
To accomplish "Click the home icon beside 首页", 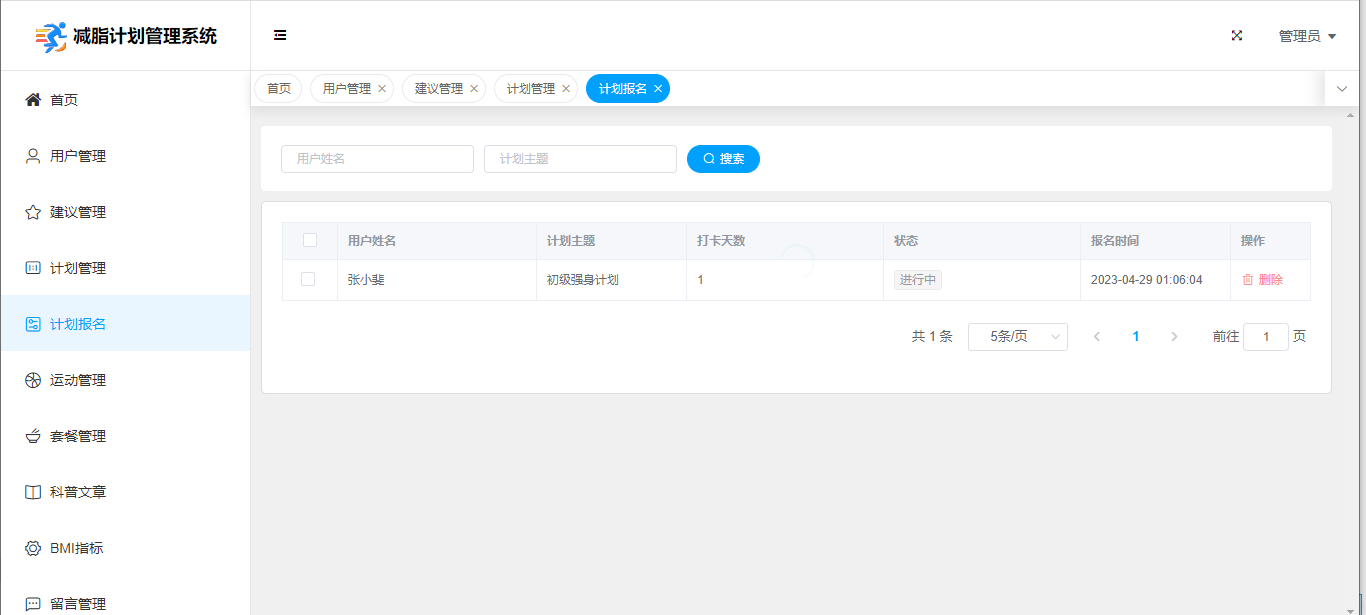I will 33,99.
